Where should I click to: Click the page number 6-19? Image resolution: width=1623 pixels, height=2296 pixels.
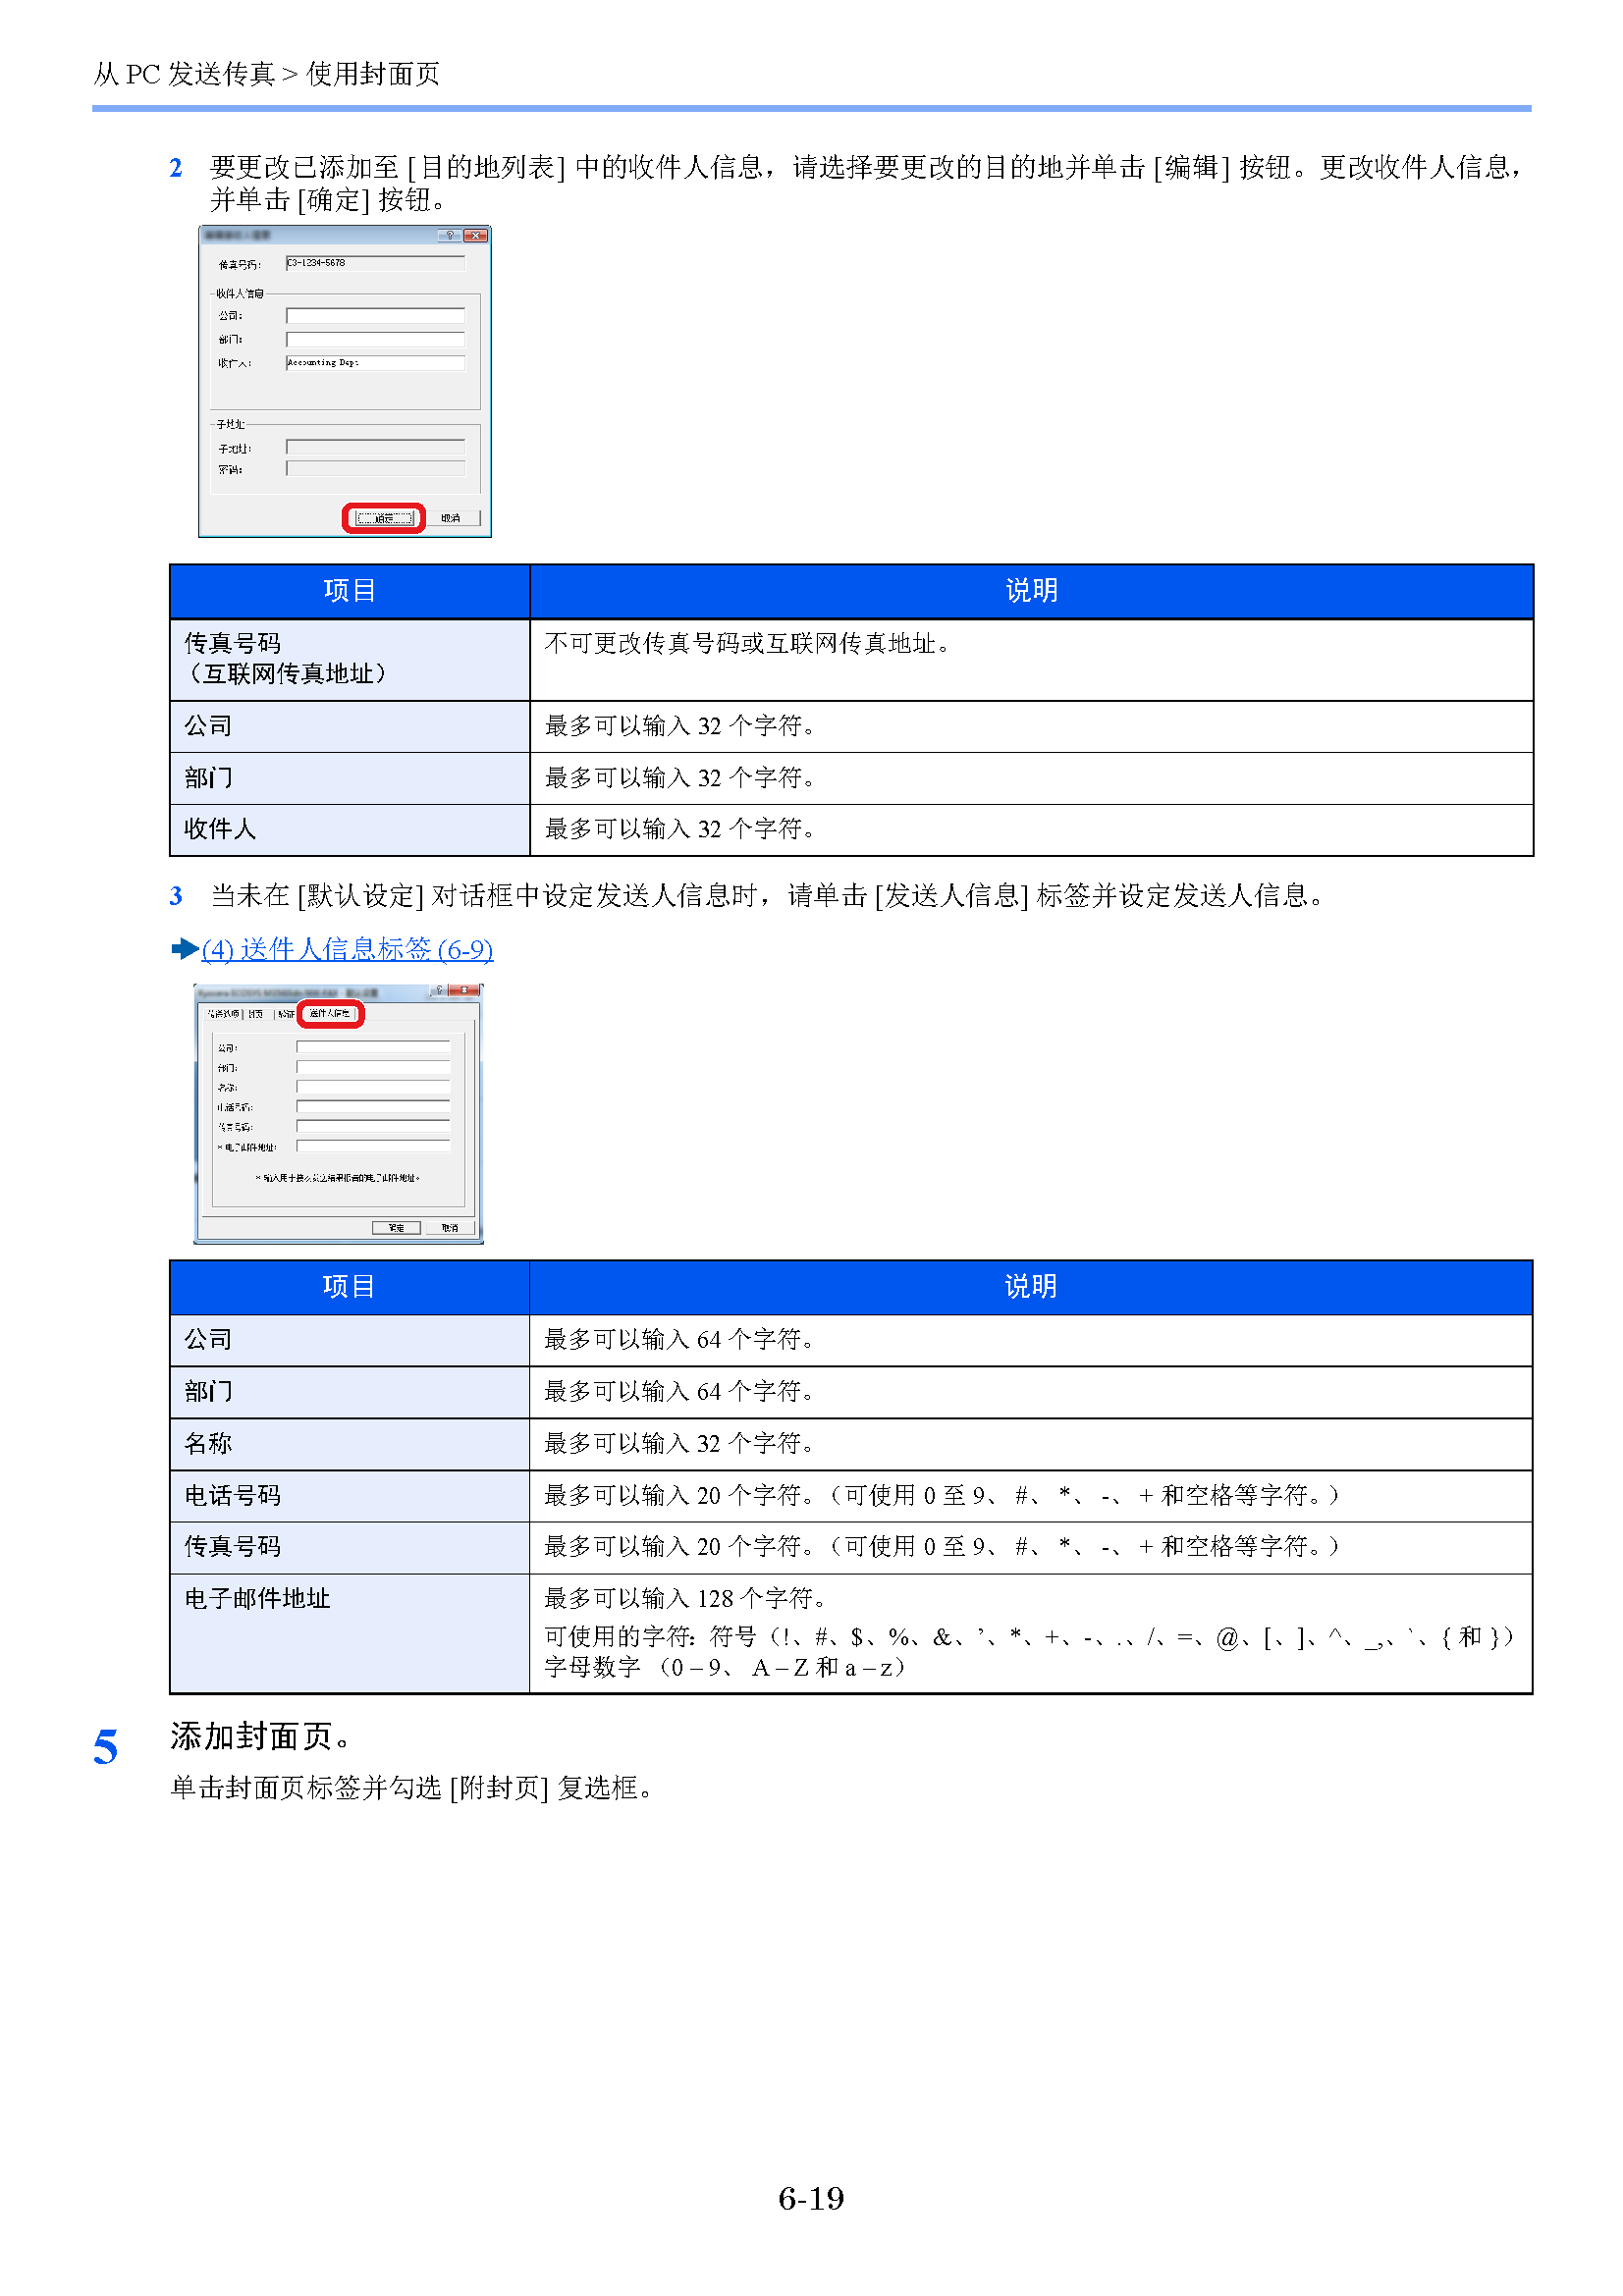[811, 2198]
